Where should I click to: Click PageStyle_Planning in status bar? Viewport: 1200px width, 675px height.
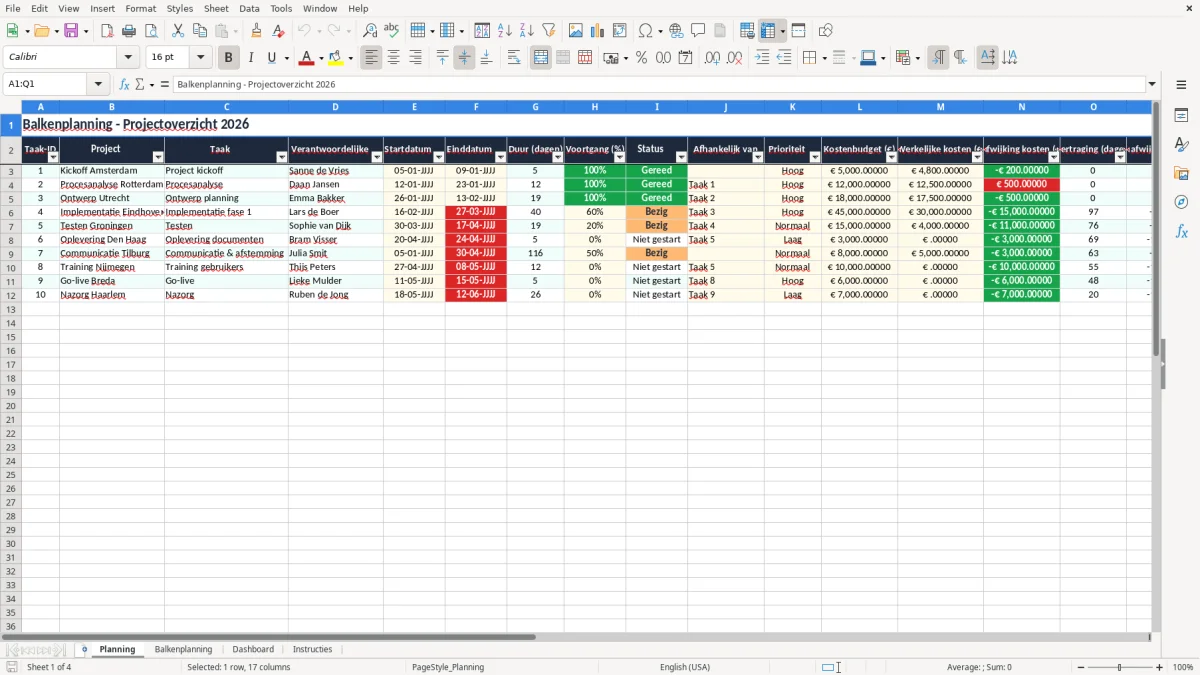point(448,667)
